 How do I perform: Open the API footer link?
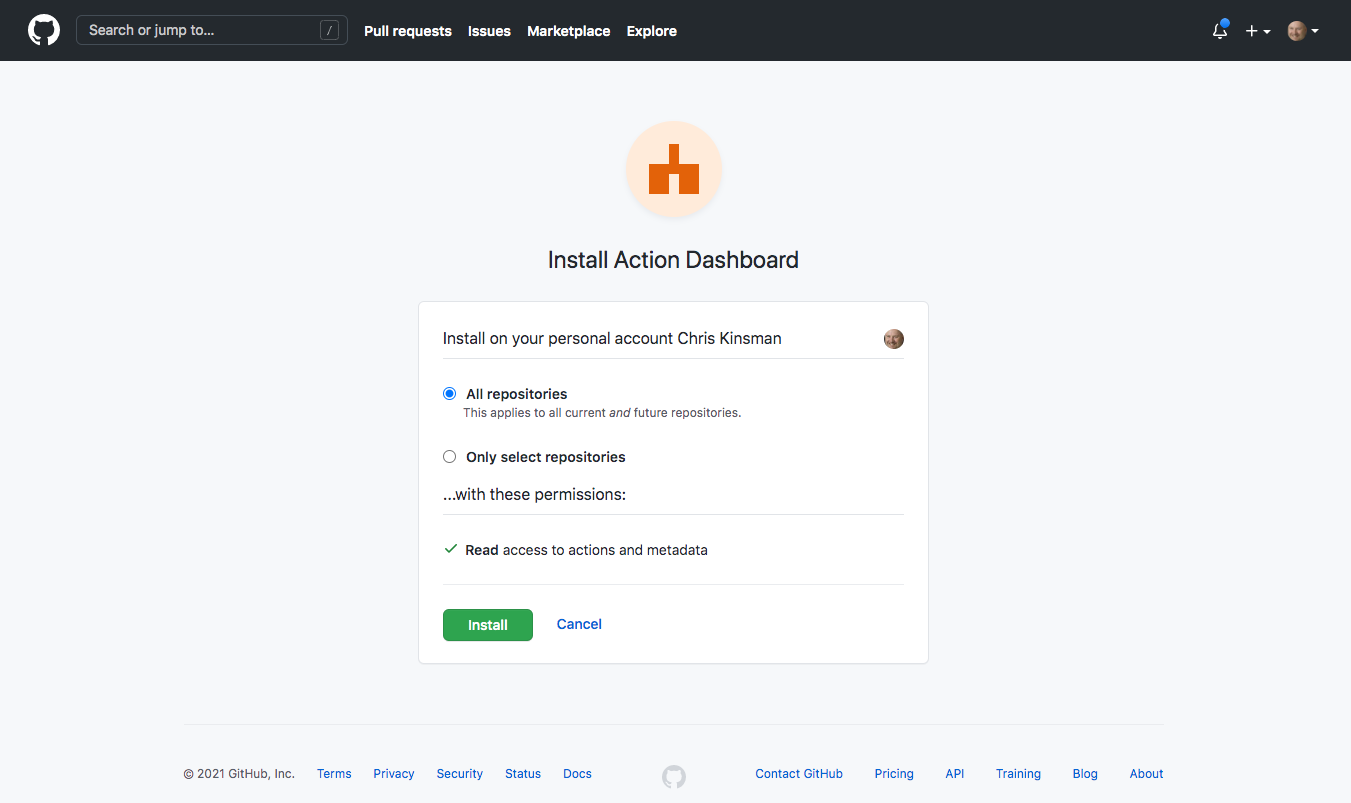[x=955, y=774]
